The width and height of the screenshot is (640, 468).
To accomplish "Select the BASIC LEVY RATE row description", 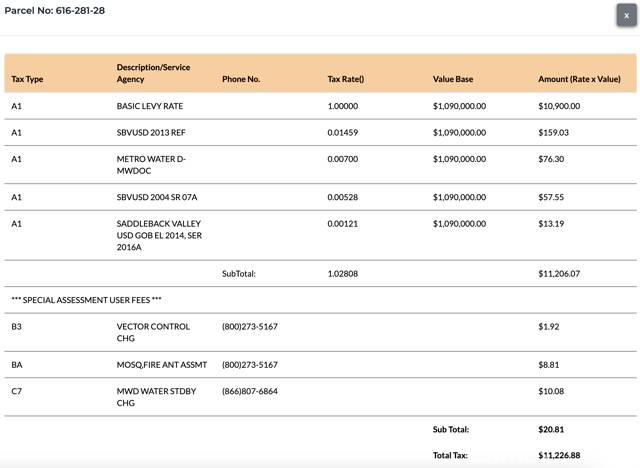I will click(150, 106).
